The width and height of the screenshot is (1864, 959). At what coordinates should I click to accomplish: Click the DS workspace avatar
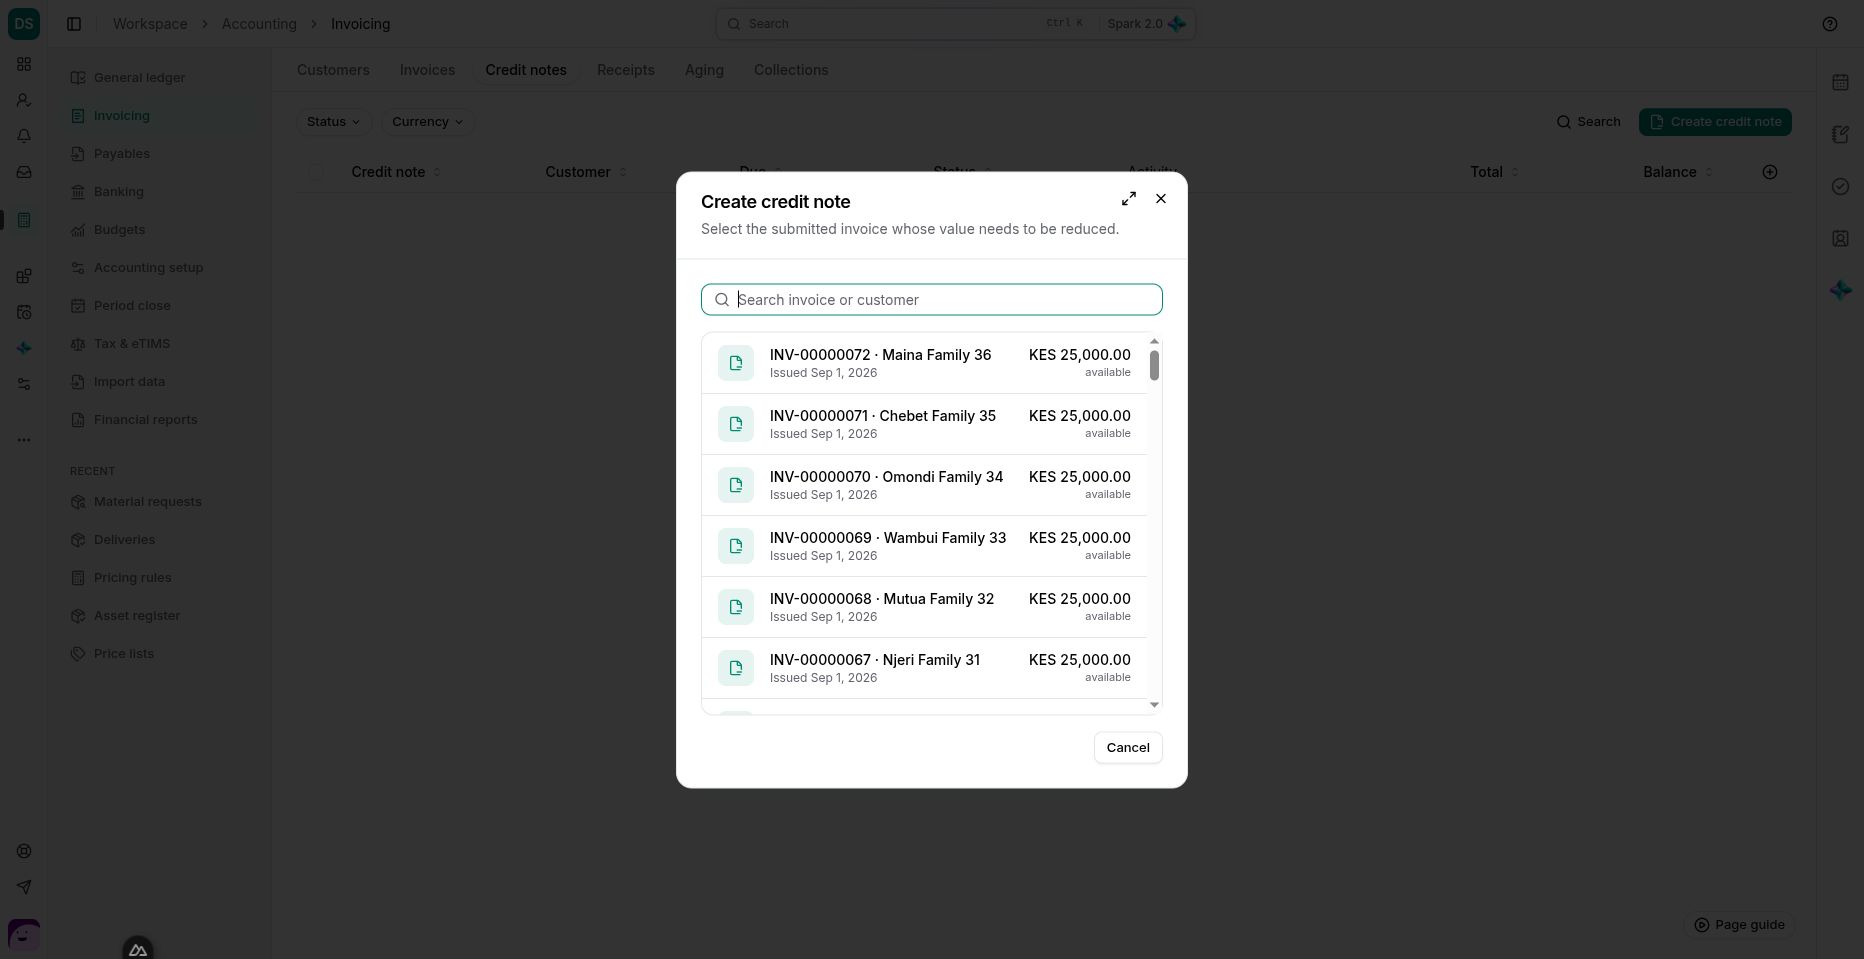point(24,24)
